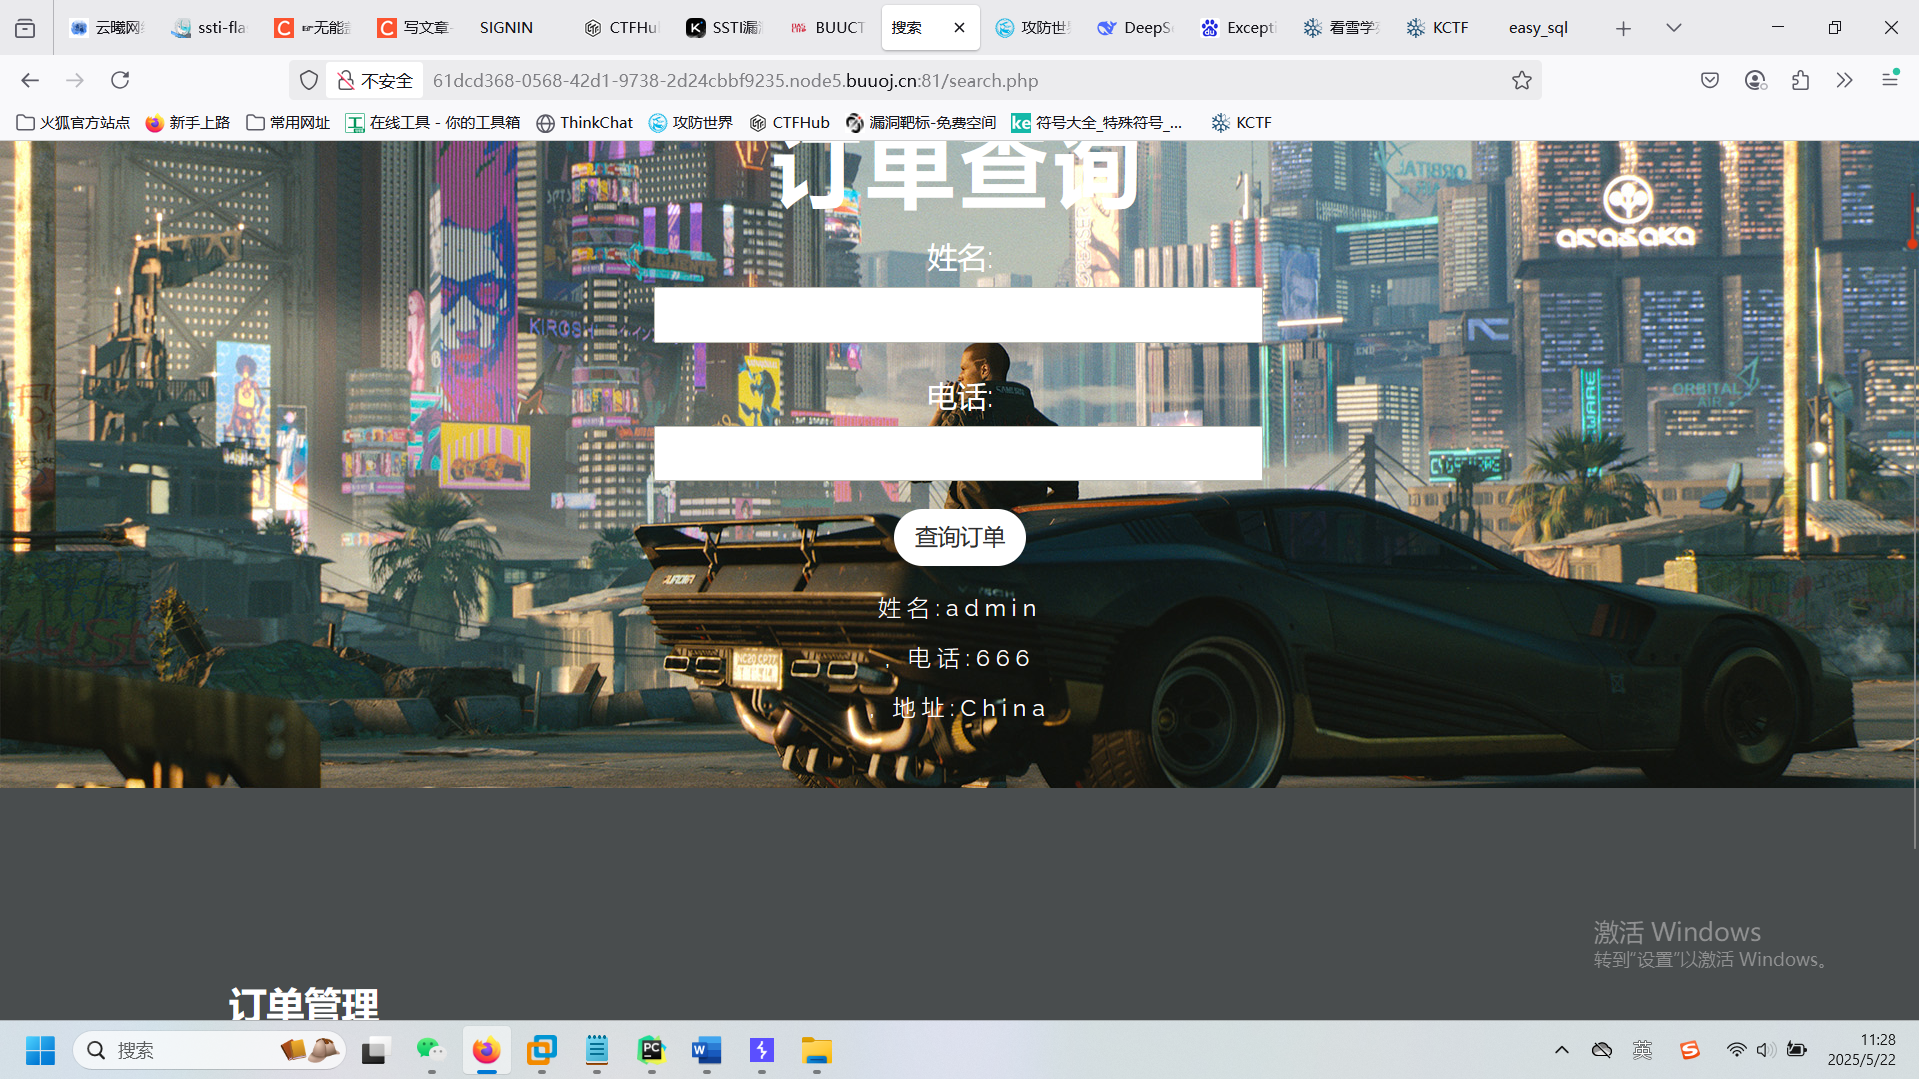Viewport: 1919px width, 1079px height.
Task: Focus the 姓名 input field
Action: [x=958, y=315]
